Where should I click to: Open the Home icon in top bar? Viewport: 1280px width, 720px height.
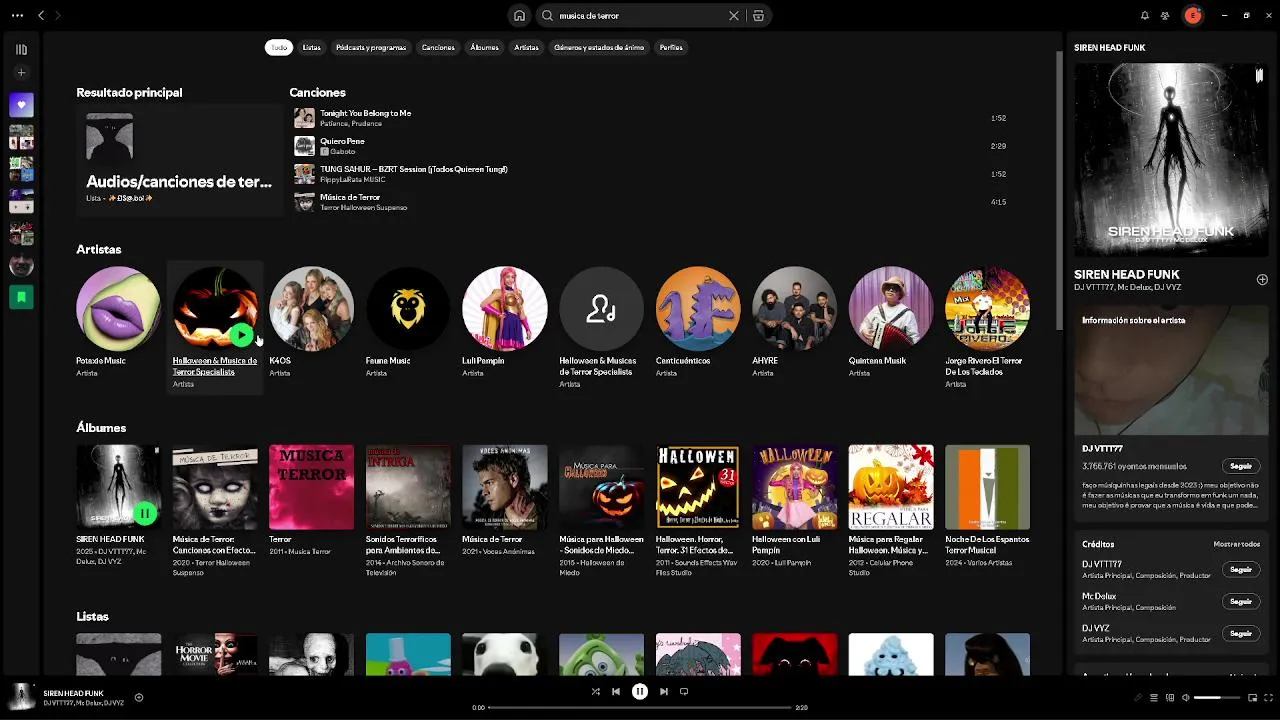[519, 16]
